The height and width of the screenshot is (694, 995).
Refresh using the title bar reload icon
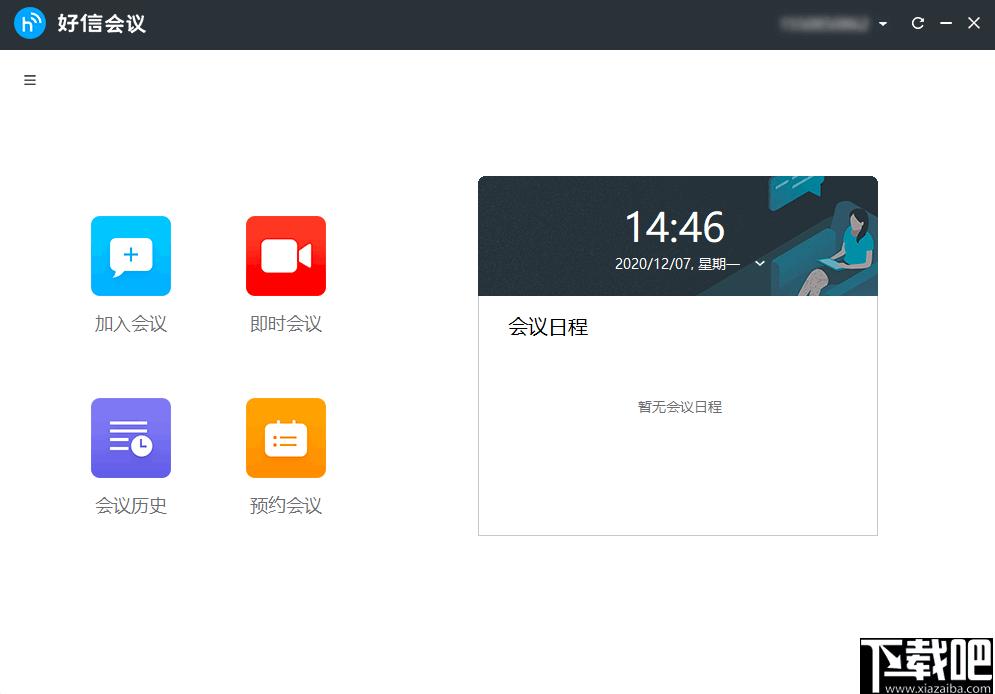tap(918, 23)
